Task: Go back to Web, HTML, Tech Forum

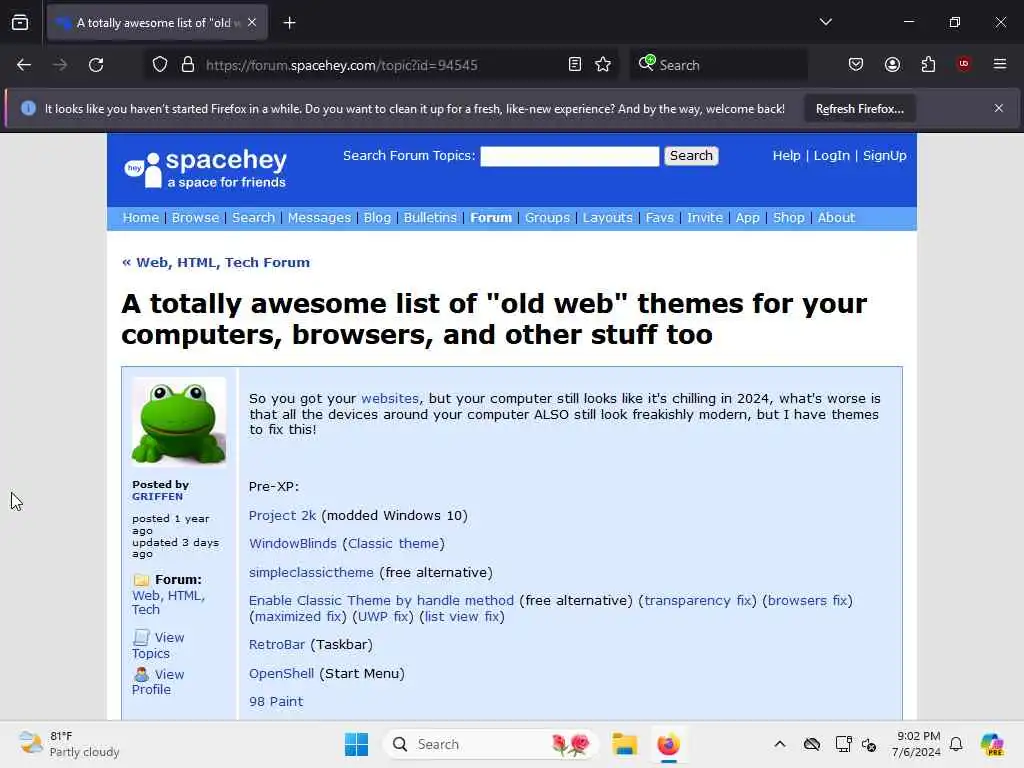Action: (x=216, y=263)
